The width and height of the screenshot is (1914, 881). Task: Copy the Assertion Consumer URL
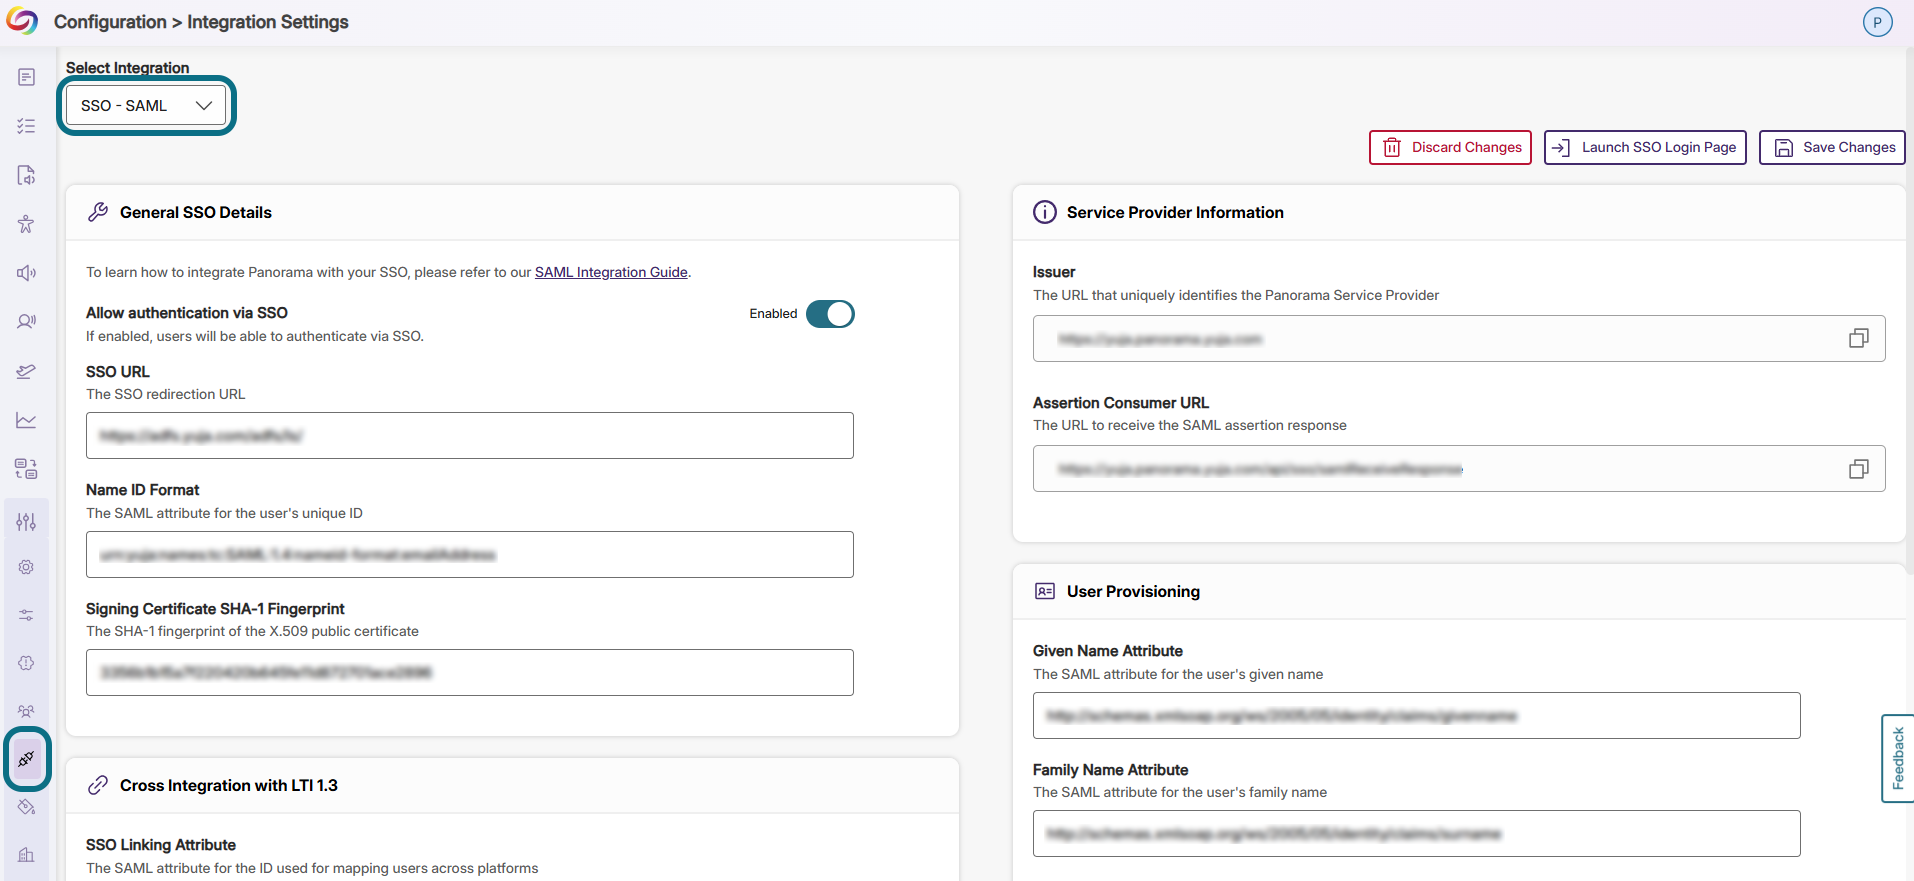pyautogui.click(x=1858, y=469)
